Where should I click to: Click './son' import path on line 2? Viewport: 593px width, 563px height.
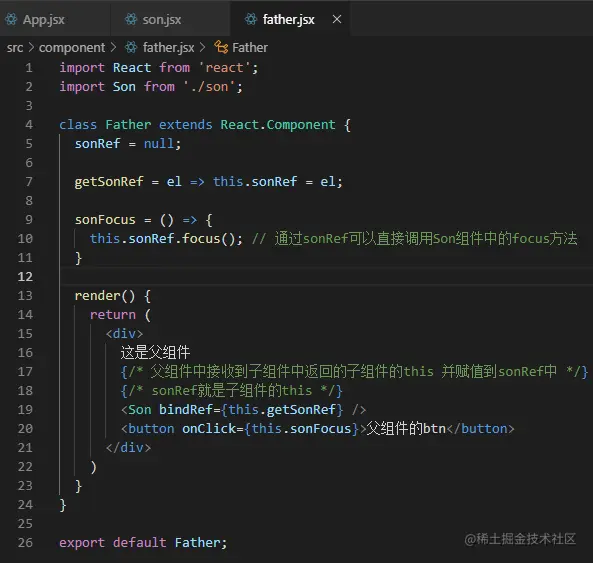[209, 87]
